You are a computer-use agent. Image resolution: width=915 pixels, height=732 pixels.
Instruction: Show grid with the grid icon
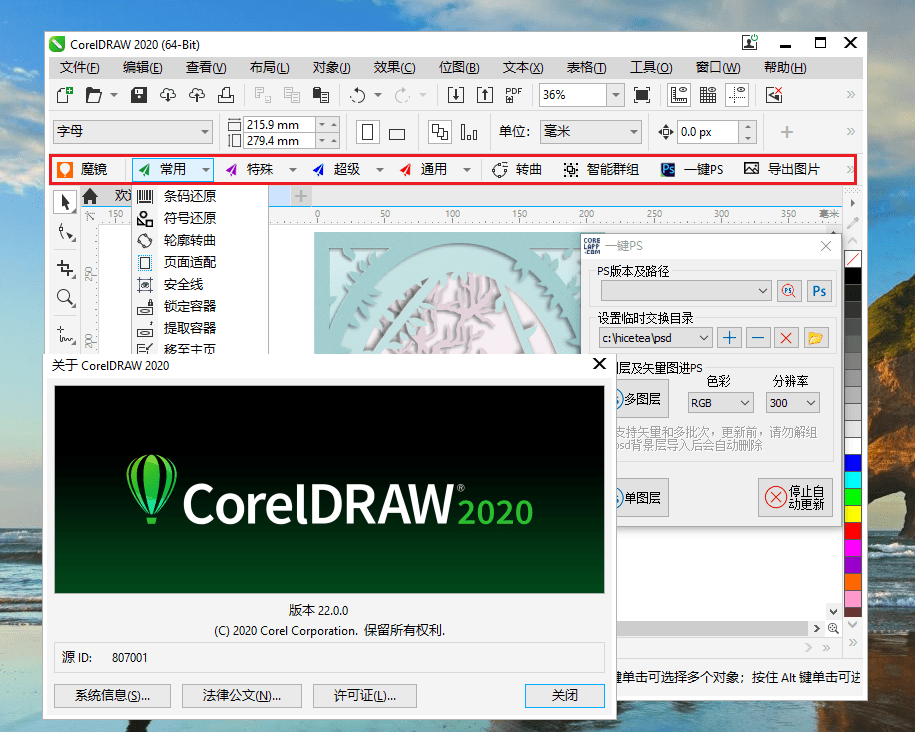(x=708, y=95)
